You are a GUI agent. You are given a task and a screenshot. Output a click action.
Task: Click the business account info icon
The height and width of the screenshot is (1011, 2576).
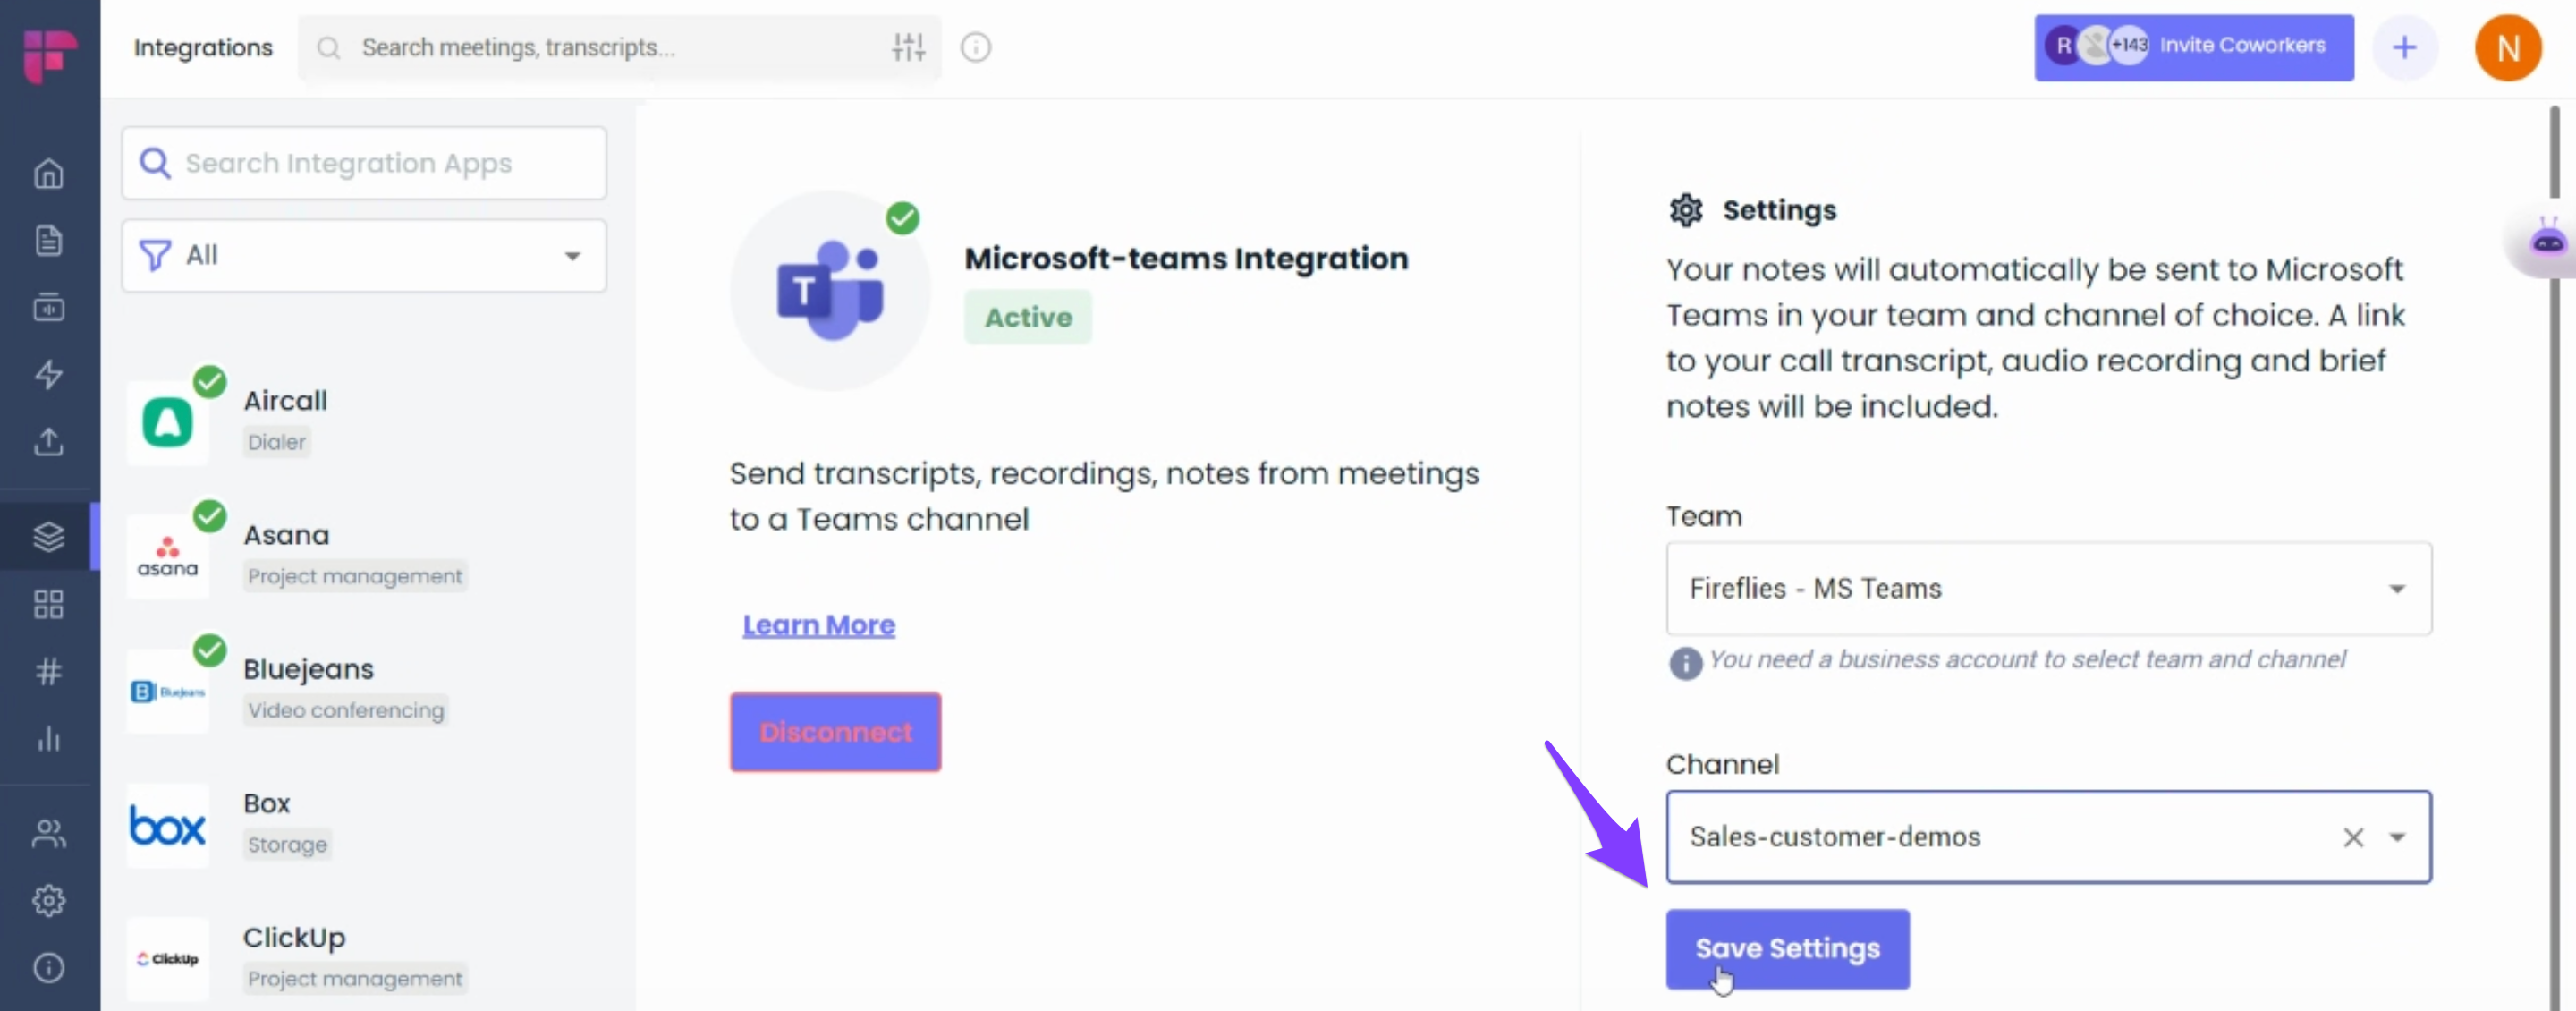1685,662
